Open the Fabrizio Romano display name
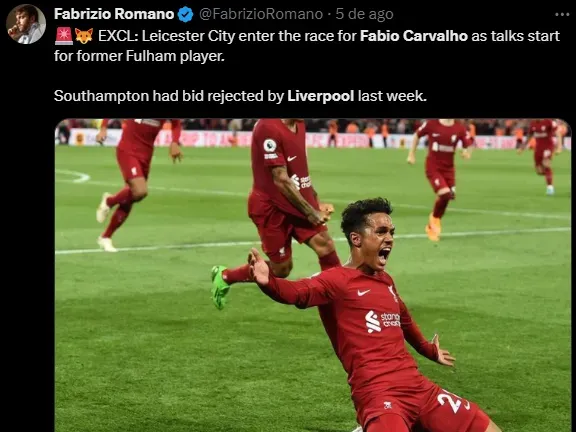 (x=114, y=14)
